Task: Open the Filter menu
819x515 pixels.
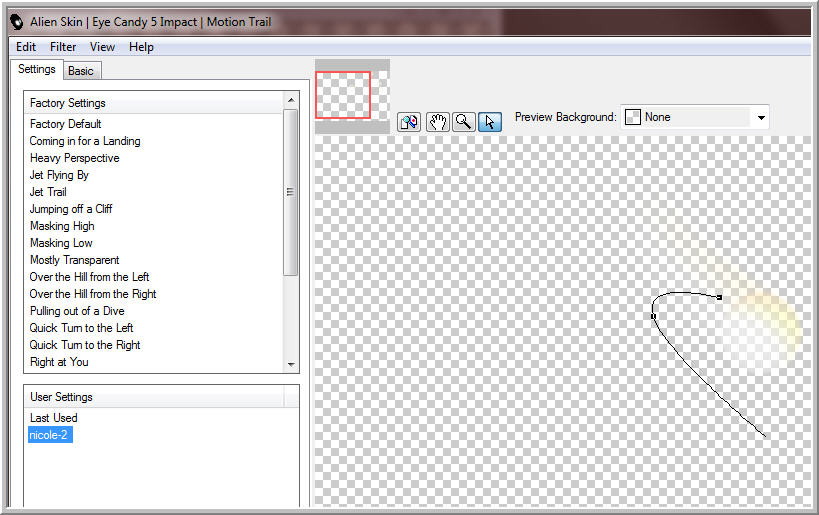Action: coord(63,47)
